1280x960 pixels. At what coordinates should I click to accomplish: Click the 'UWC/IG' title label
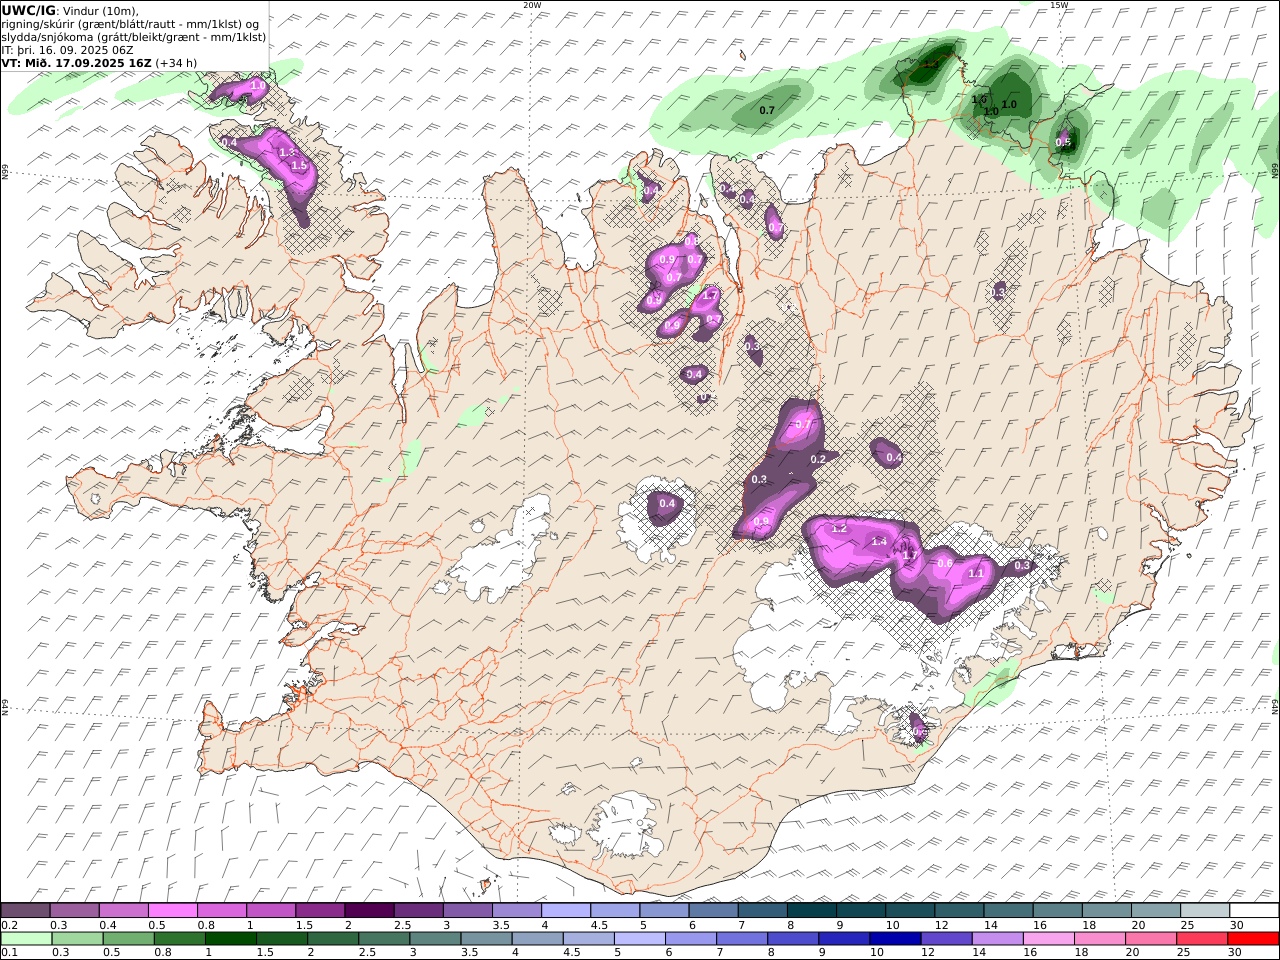pyautogui.click(x=29, y=10)
